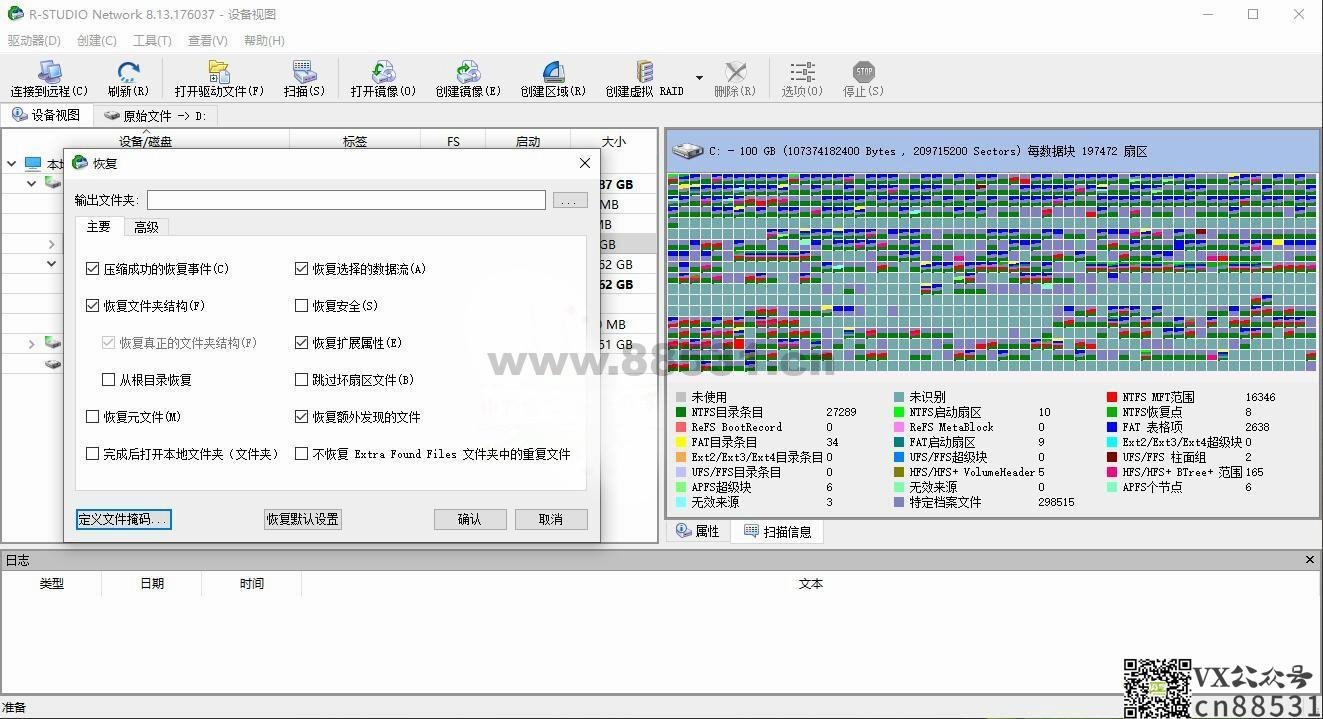Click the 输出文件夹 input field
This screenshot has height=719, width=1323.
346,201
